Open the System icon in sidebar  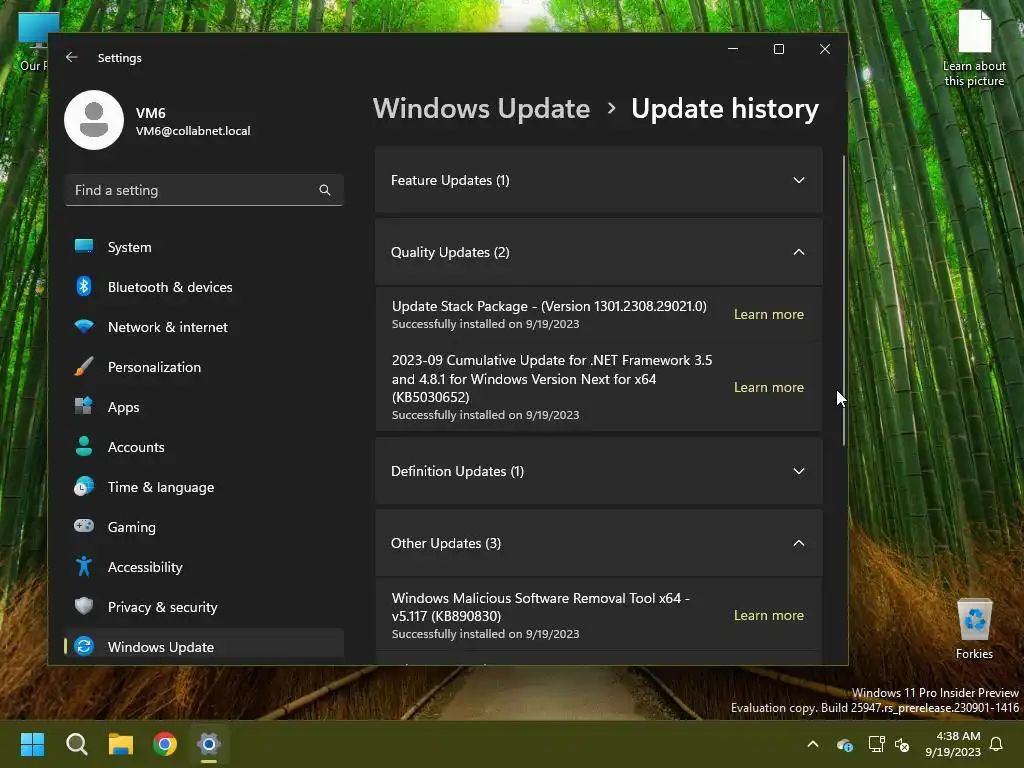[84, 246]
